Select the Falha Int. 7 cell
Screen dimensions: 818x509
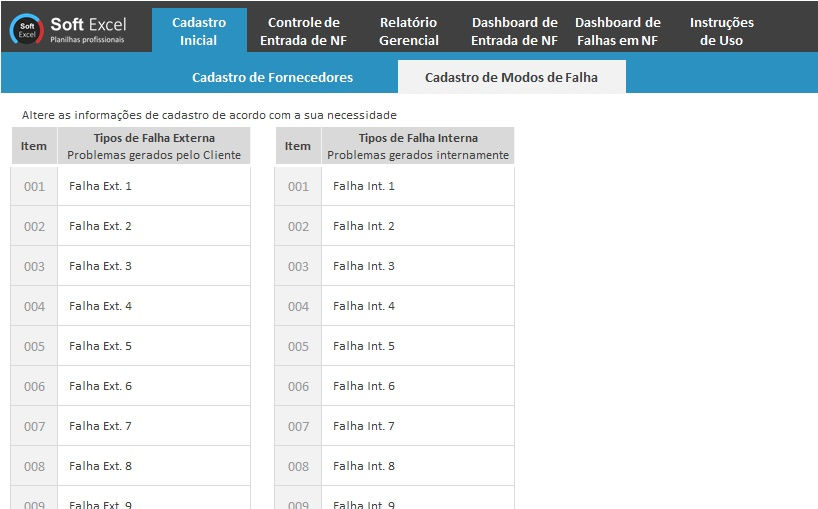[418, 426]
